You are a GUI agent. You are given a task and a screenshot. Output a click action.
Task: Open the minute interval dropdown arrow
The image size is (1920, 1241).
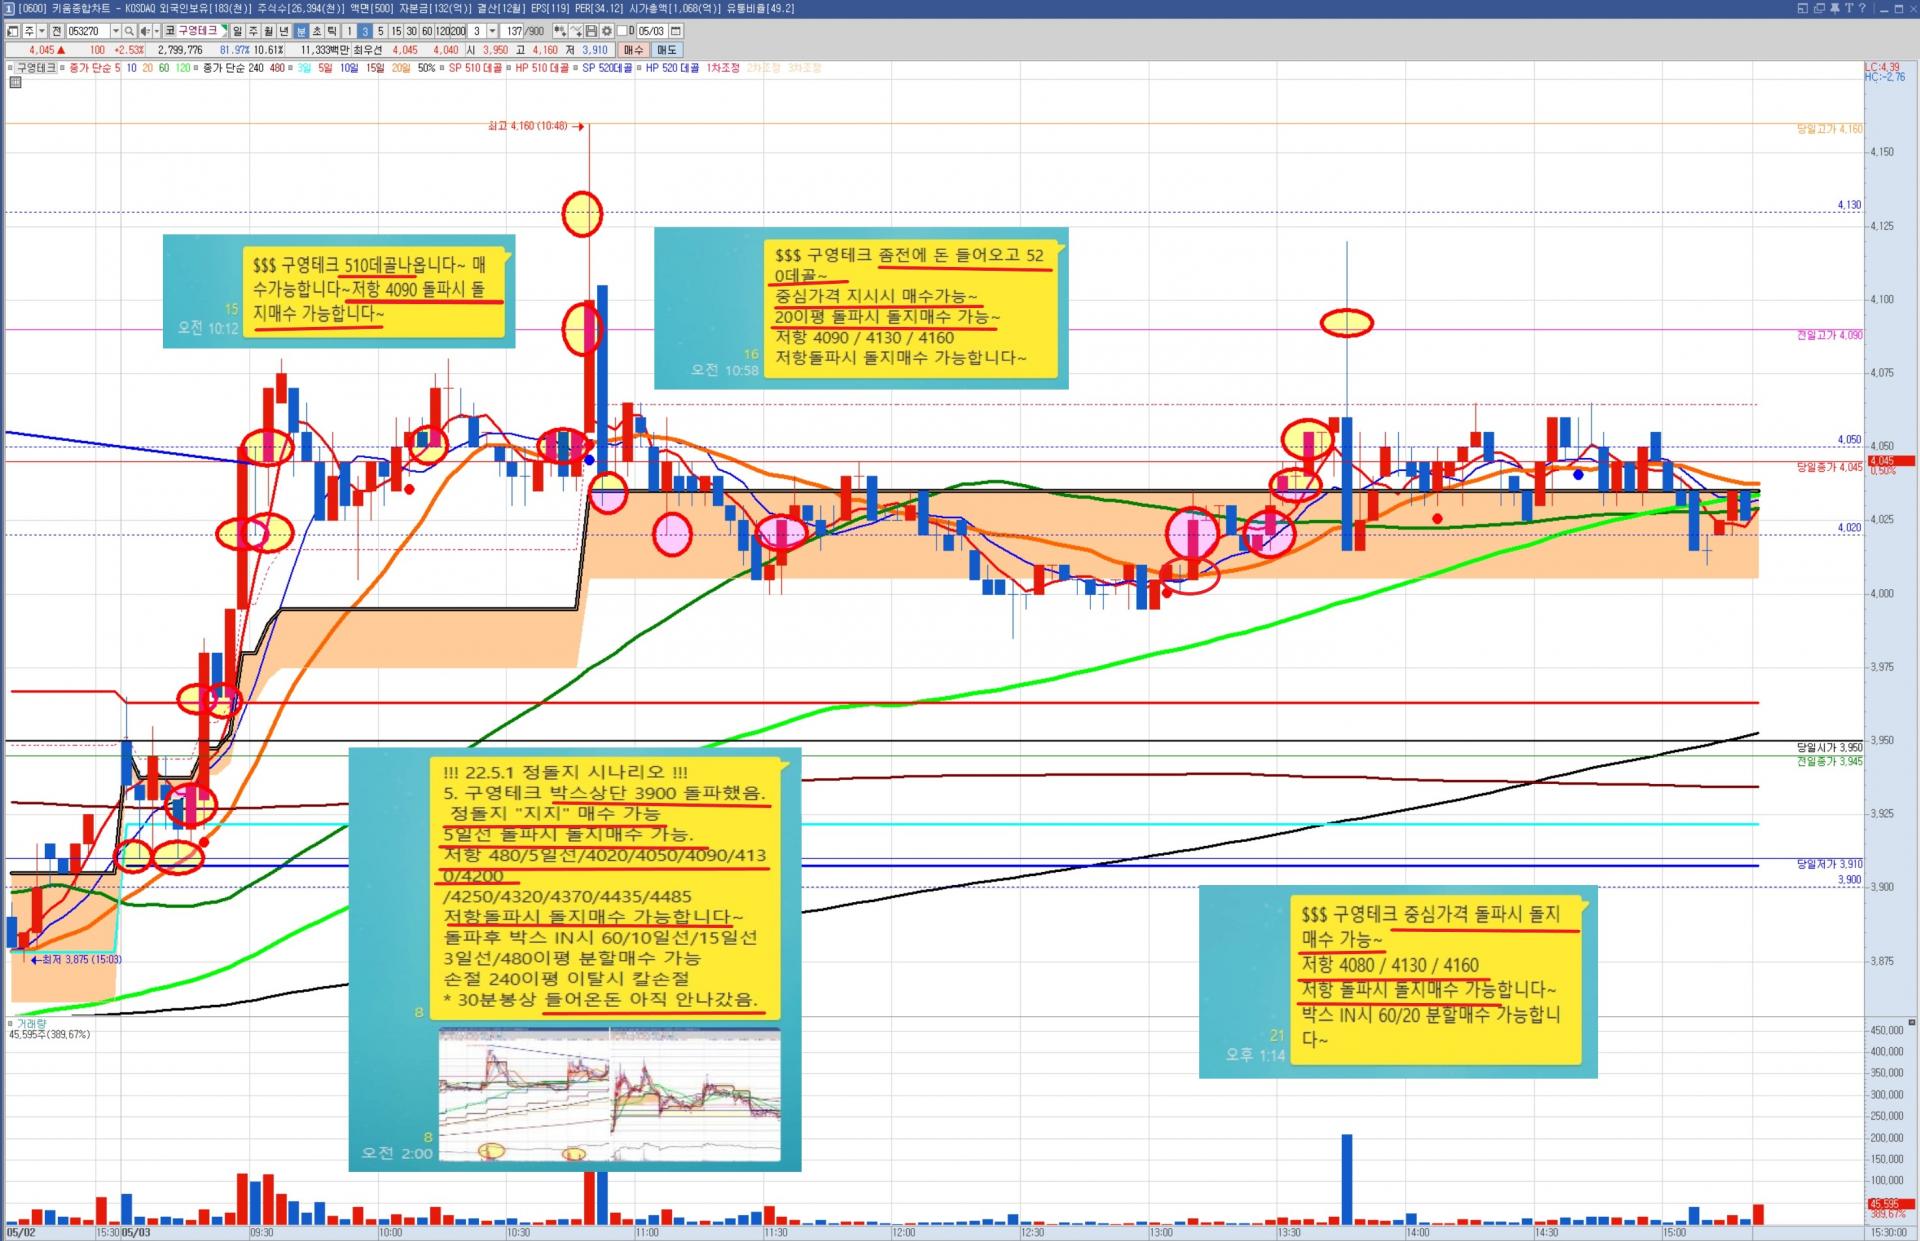492,31
